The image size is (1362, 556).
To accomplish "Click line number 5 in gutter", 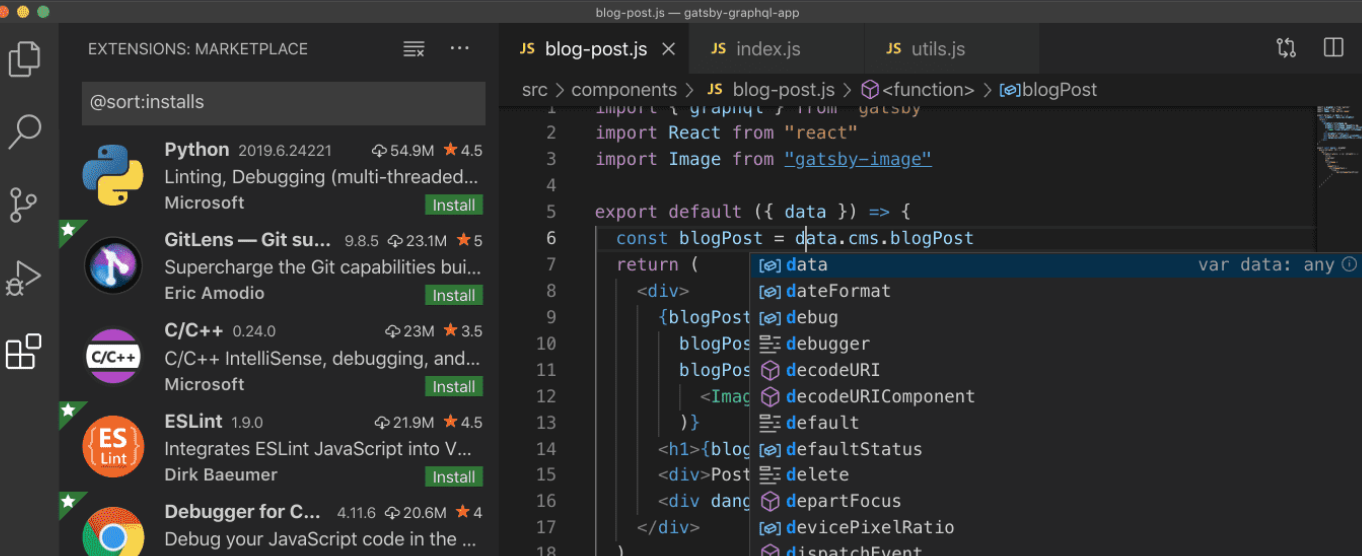I will tap(551, 212).
